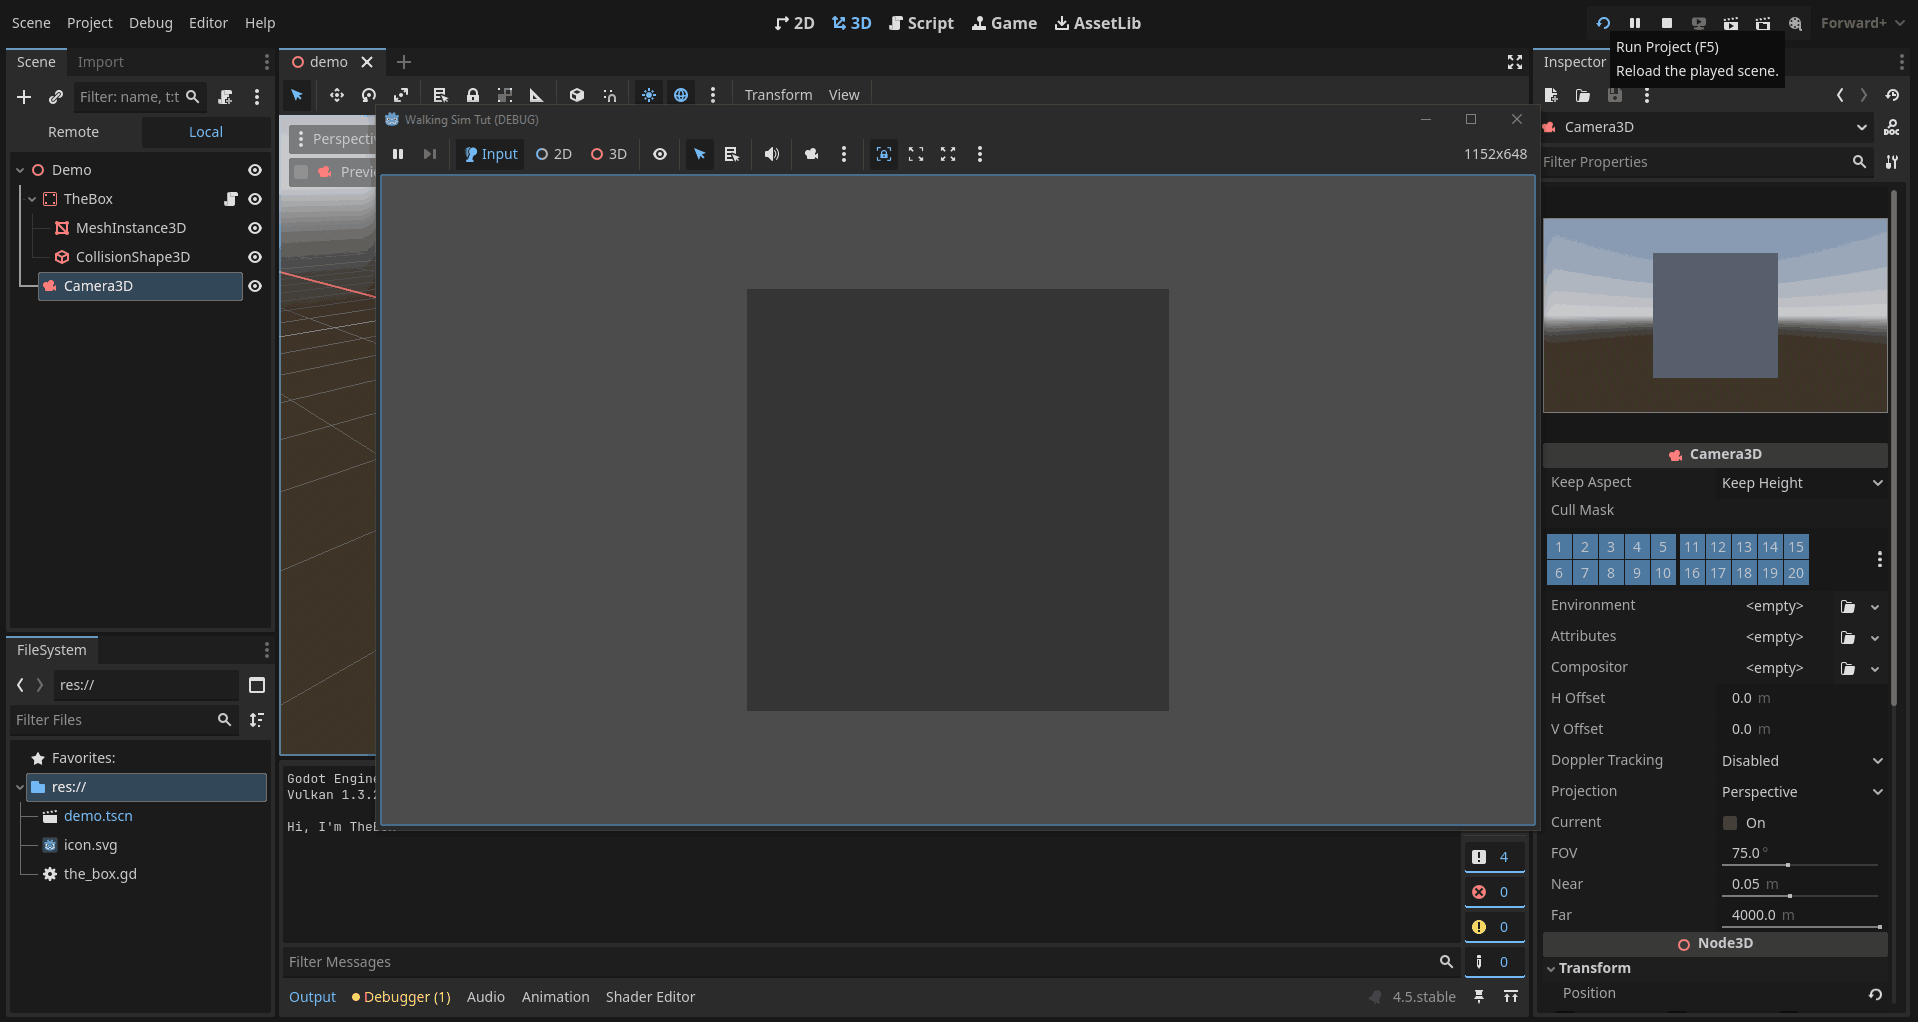Click the Run Specific Scene icon
The width and height of the screenshot is (1918, 1022).
pyautogui.click(x=1763, y=23)
